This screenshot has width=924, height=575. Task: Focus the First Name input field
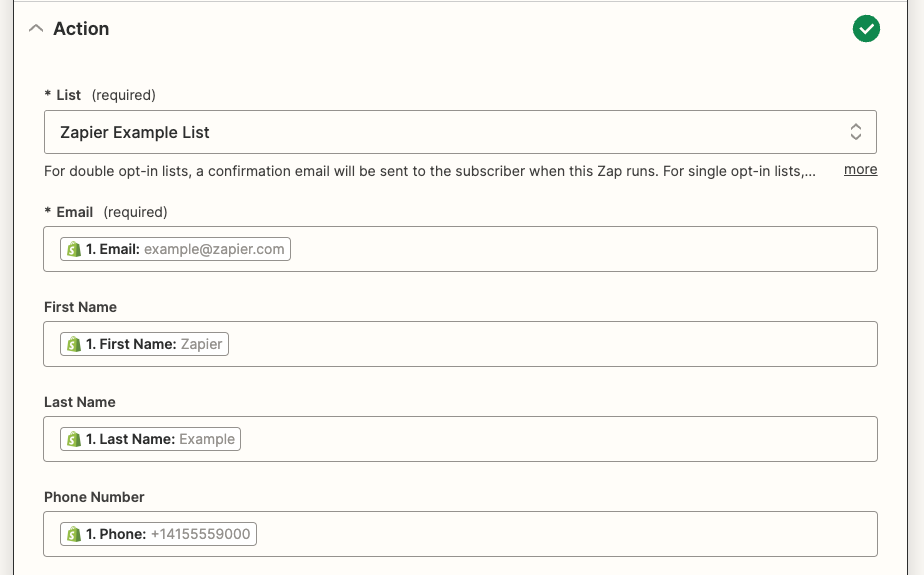(550, 344)
